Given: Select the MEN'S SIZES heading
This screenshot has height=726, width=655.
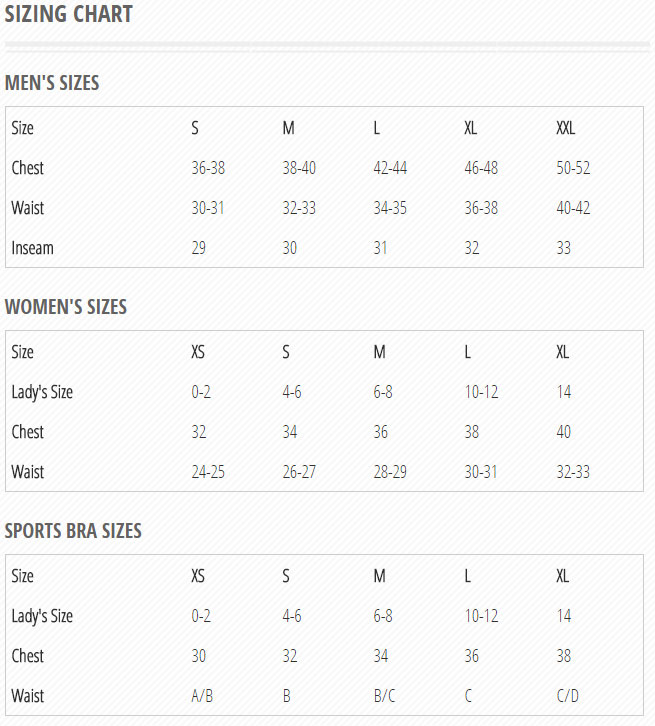Looking at the screenshot, I should tap(52, 83).
